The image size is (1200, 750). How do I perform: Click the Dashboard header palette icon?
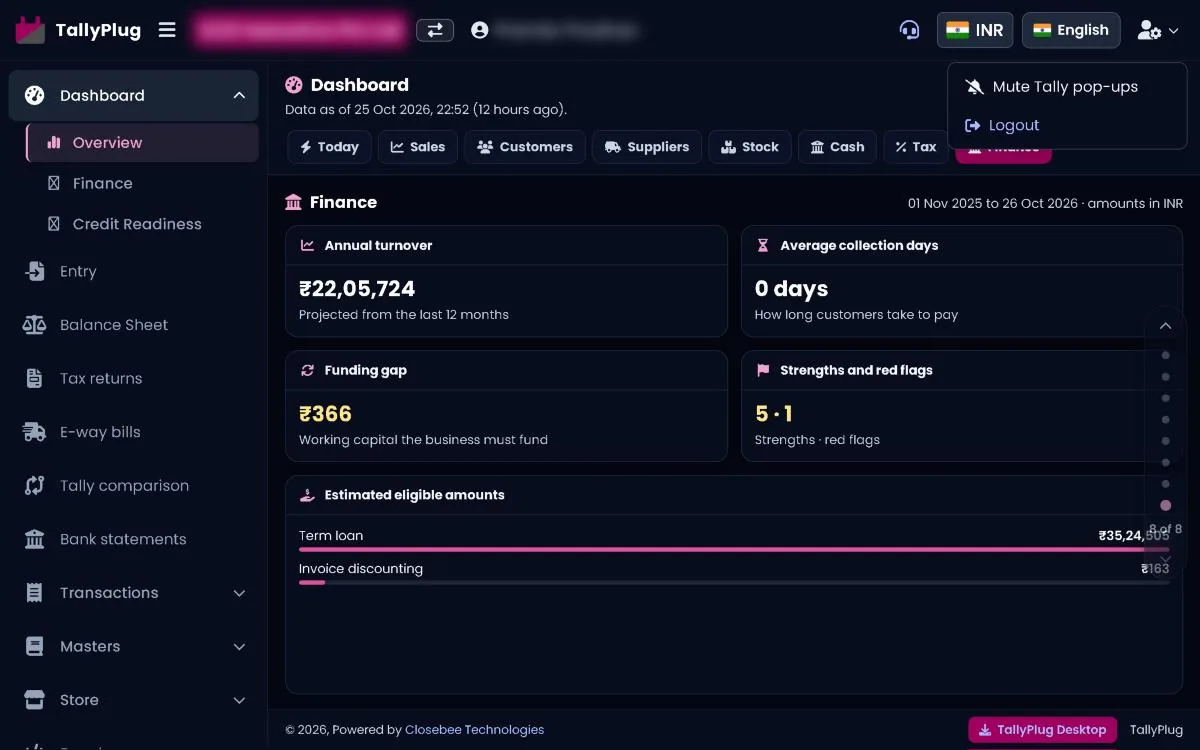point(294,85)
